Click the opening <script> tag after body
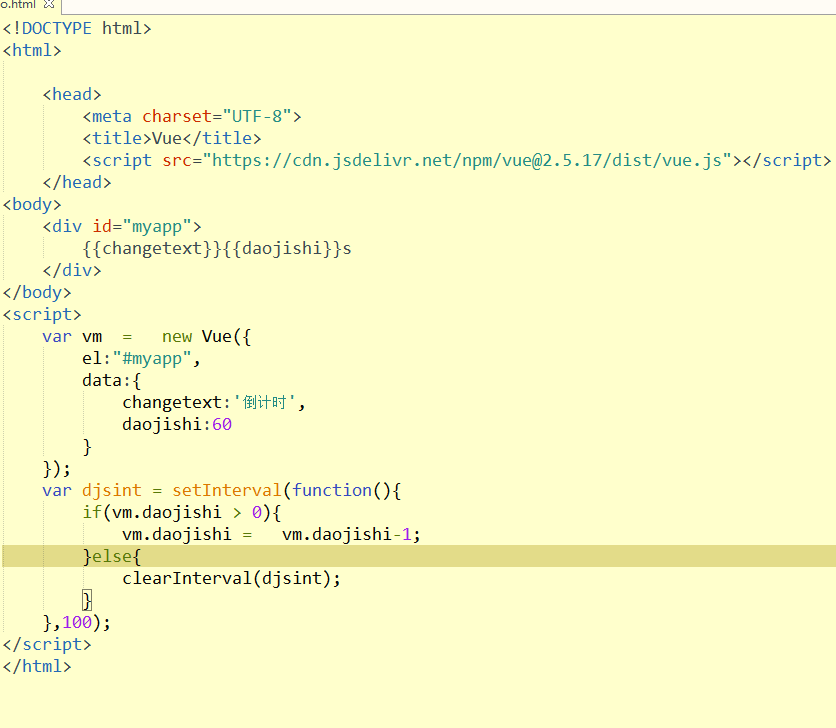This screenshot has height=728, width=836. (x=42, y=315)
